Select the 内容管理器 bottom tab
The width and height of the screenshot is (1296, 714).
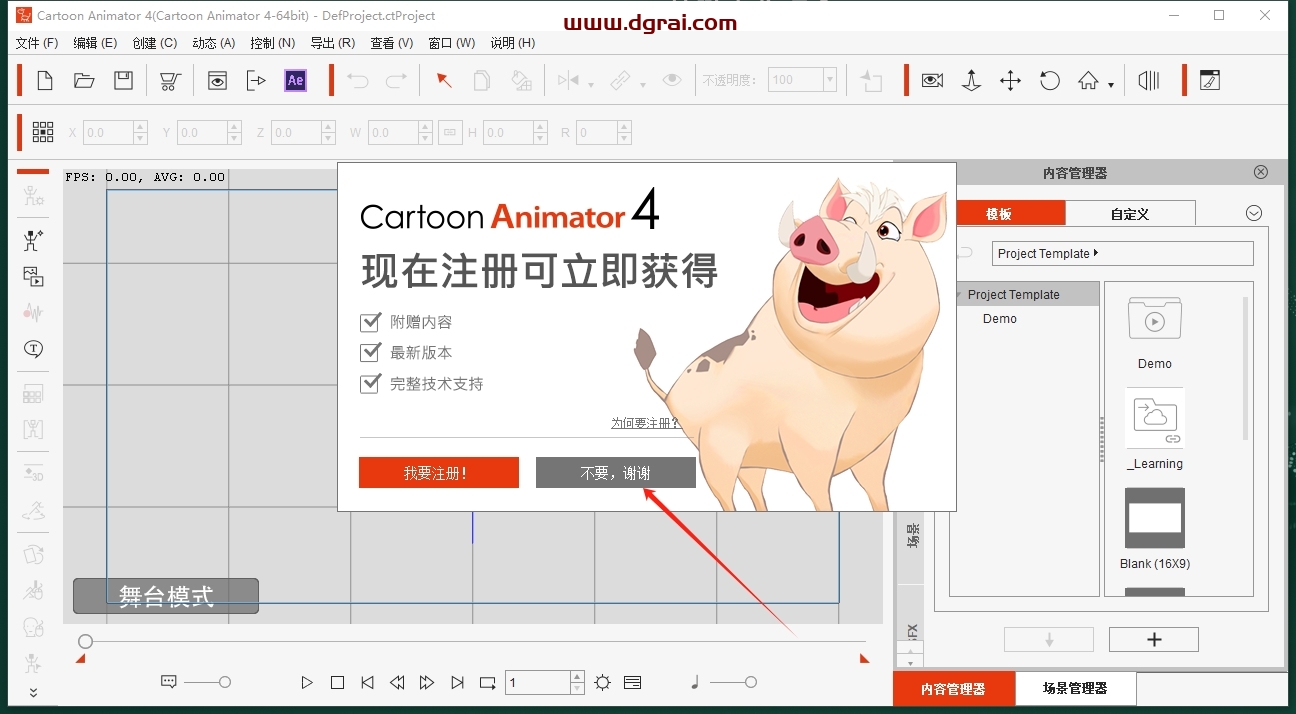[x=953, y=688]
